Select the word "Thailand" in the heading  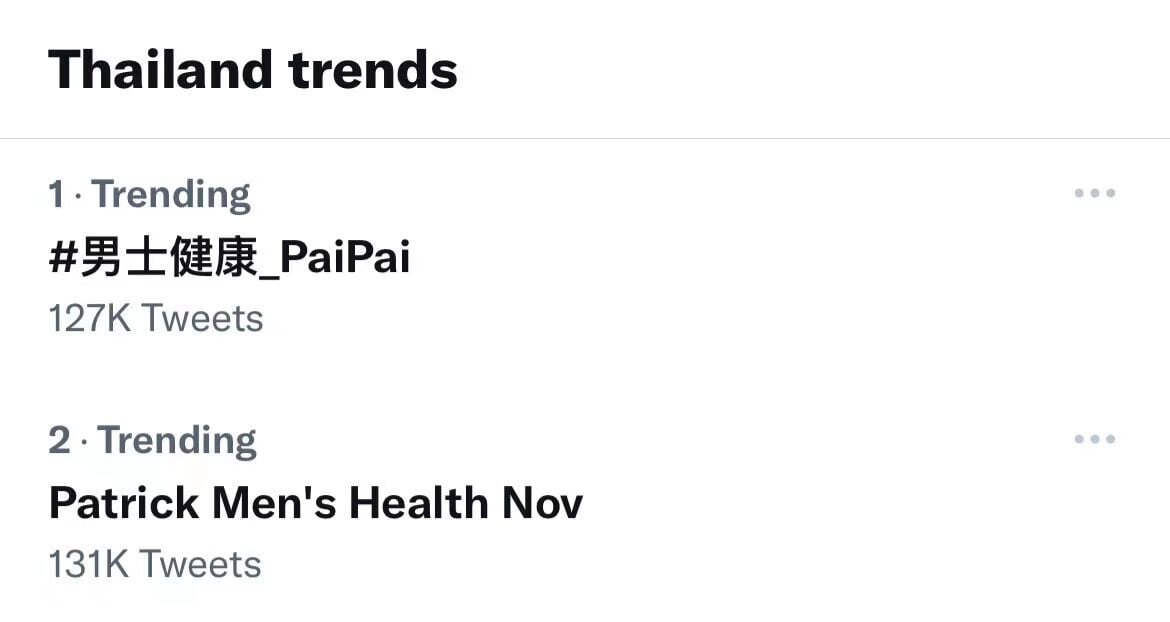coord(160,70)
